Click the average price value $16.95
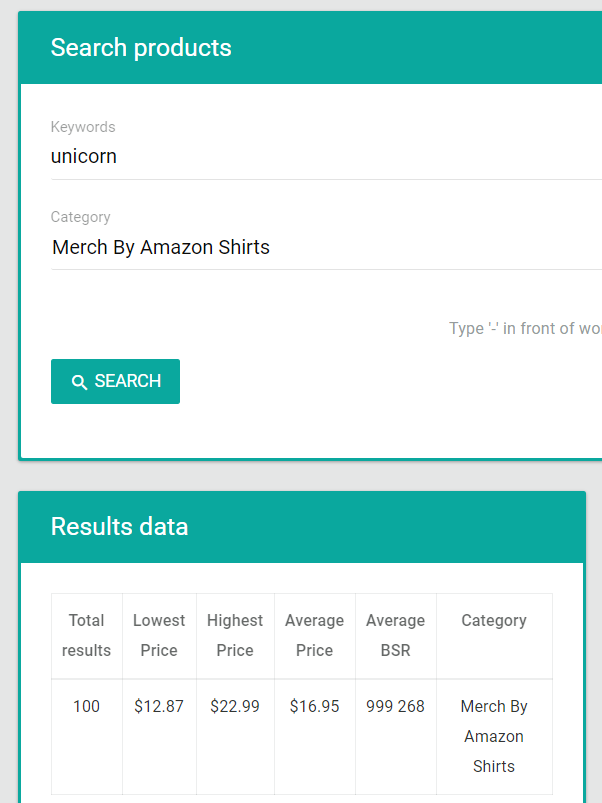Image resolution: width=602 pixels, height=803 pixels. pos(314,707)
